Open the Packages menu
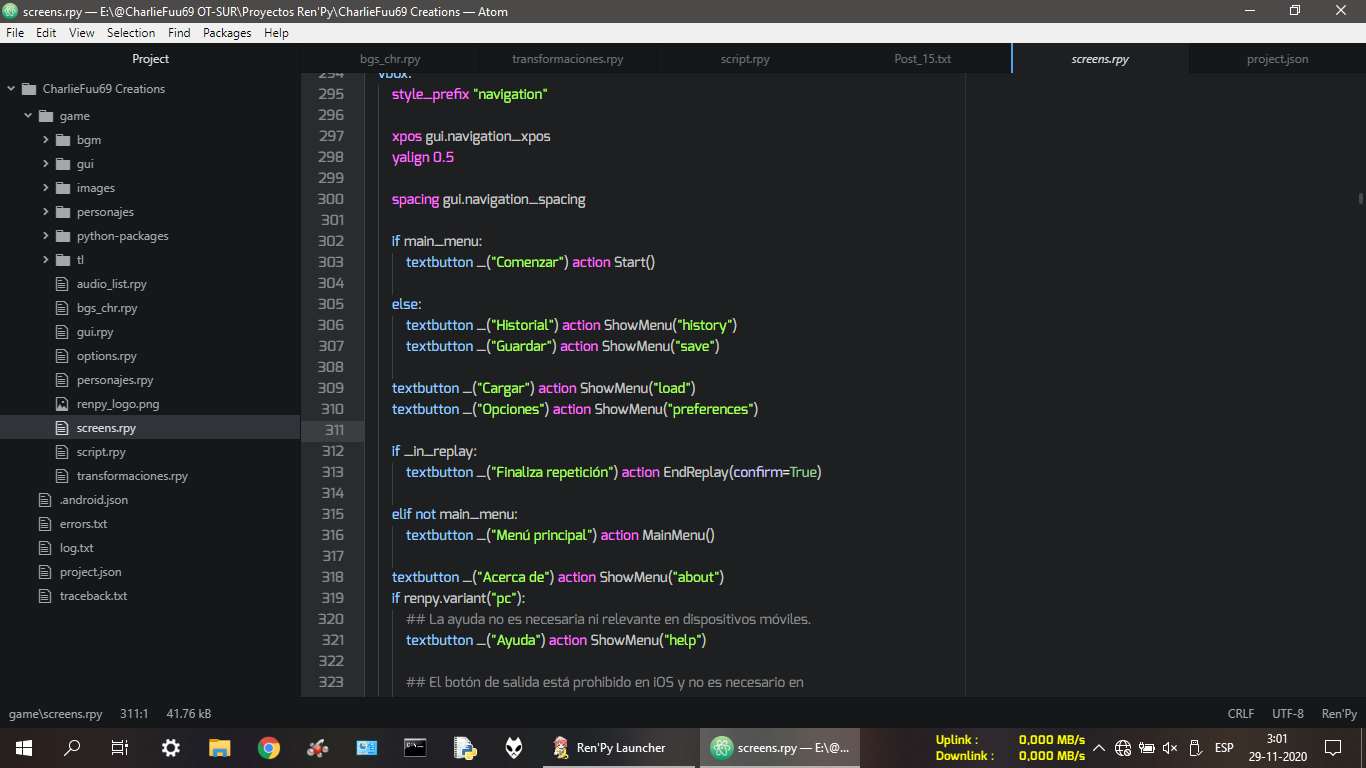 [x=227, y=33]
